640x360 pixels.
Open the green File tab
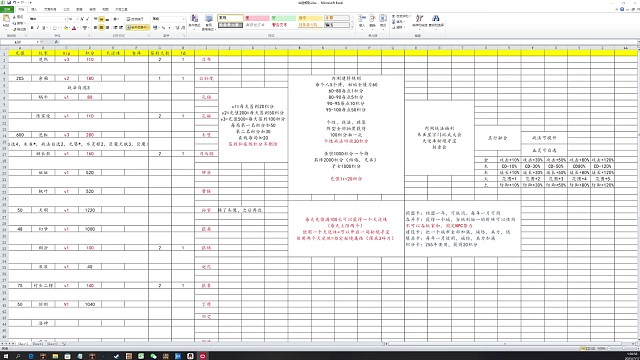click(x=7, y=9)
